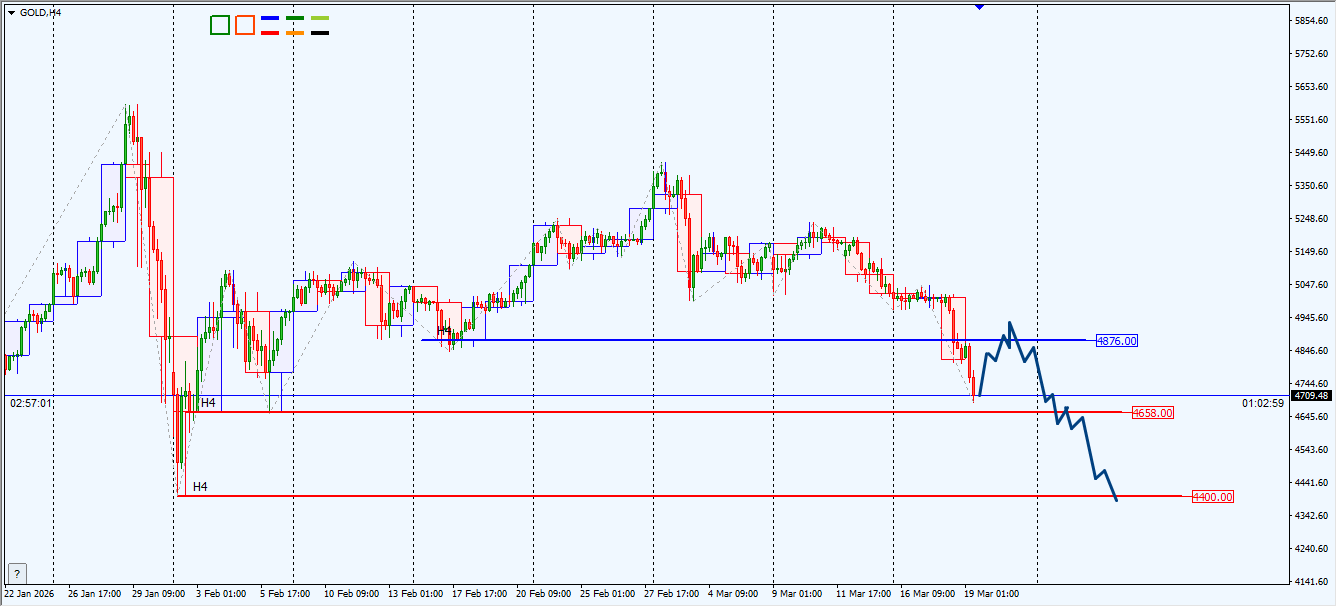Click the orange square outline icon
The width and height of the screenshot is (1336, 606).
[x=245, y=25]
